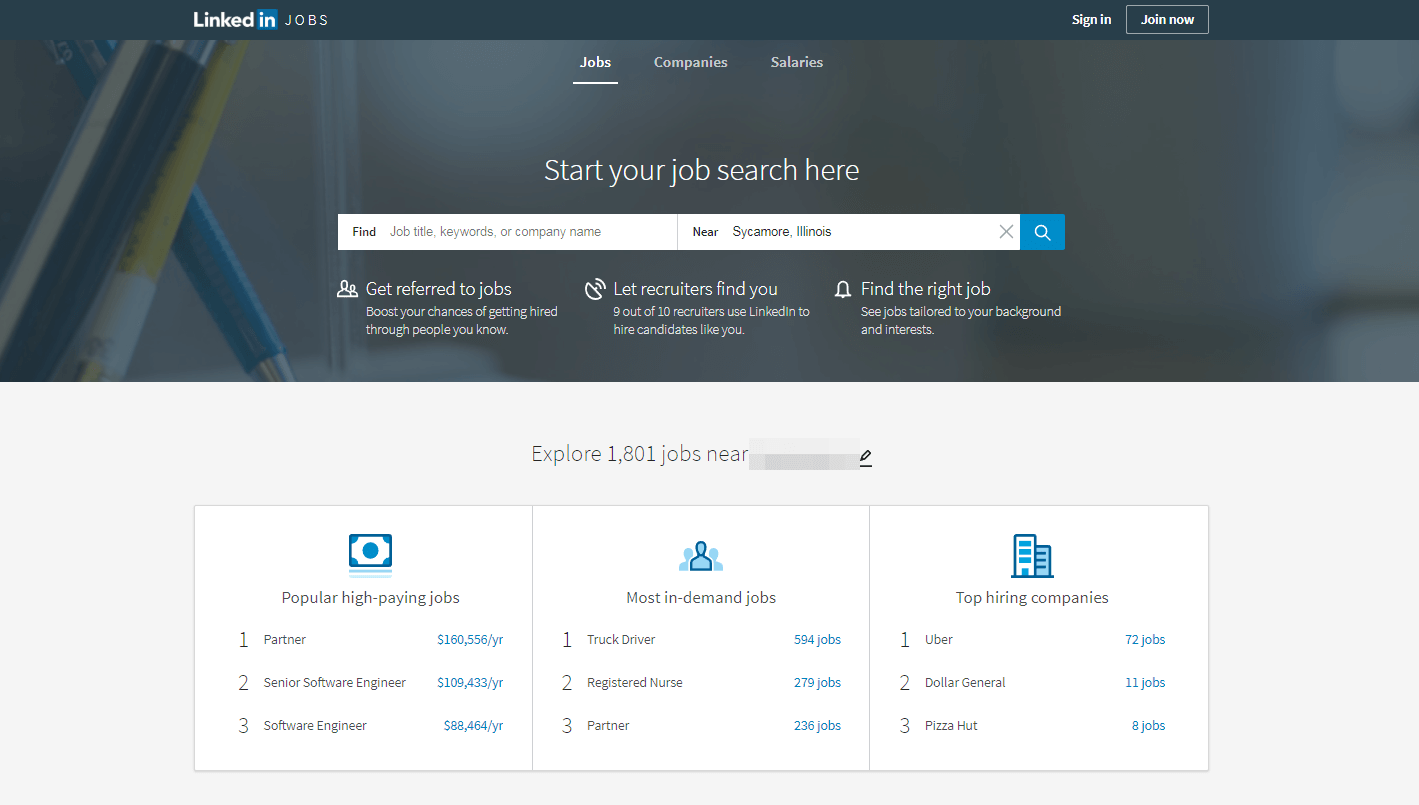This screenshot has width=1419, height=805.
Task: Click the building top hiring companies icon
Action: coord(1031,555)
